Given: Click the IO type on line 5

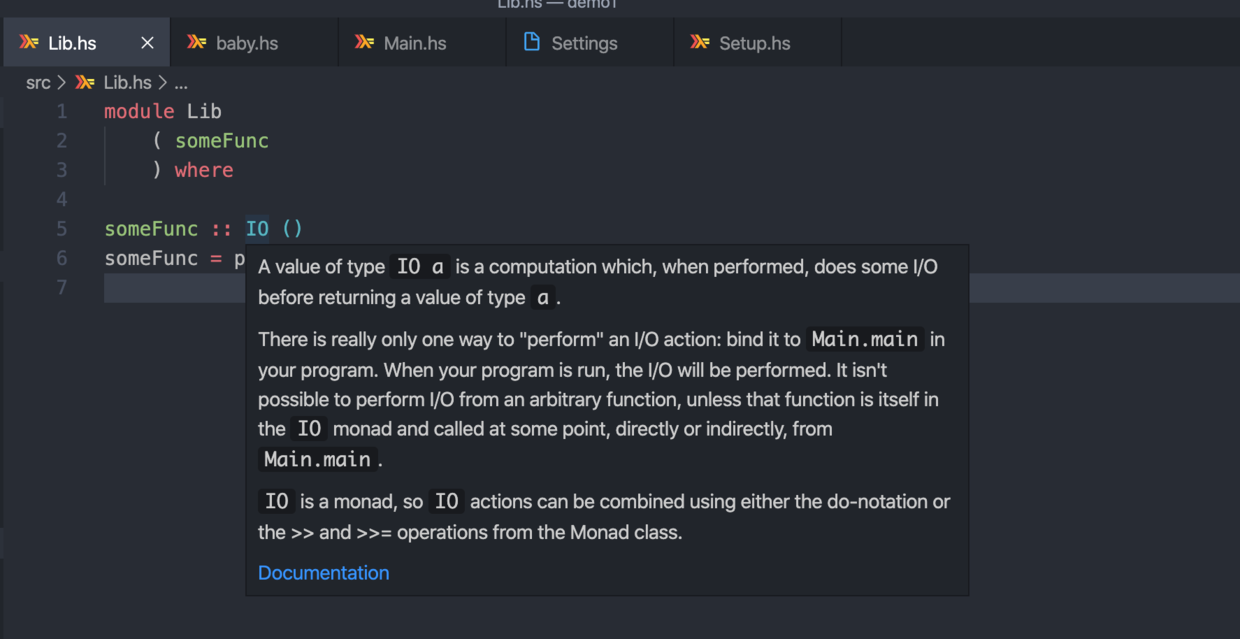Looking at the screenshot, I should (x=257, y=229).
